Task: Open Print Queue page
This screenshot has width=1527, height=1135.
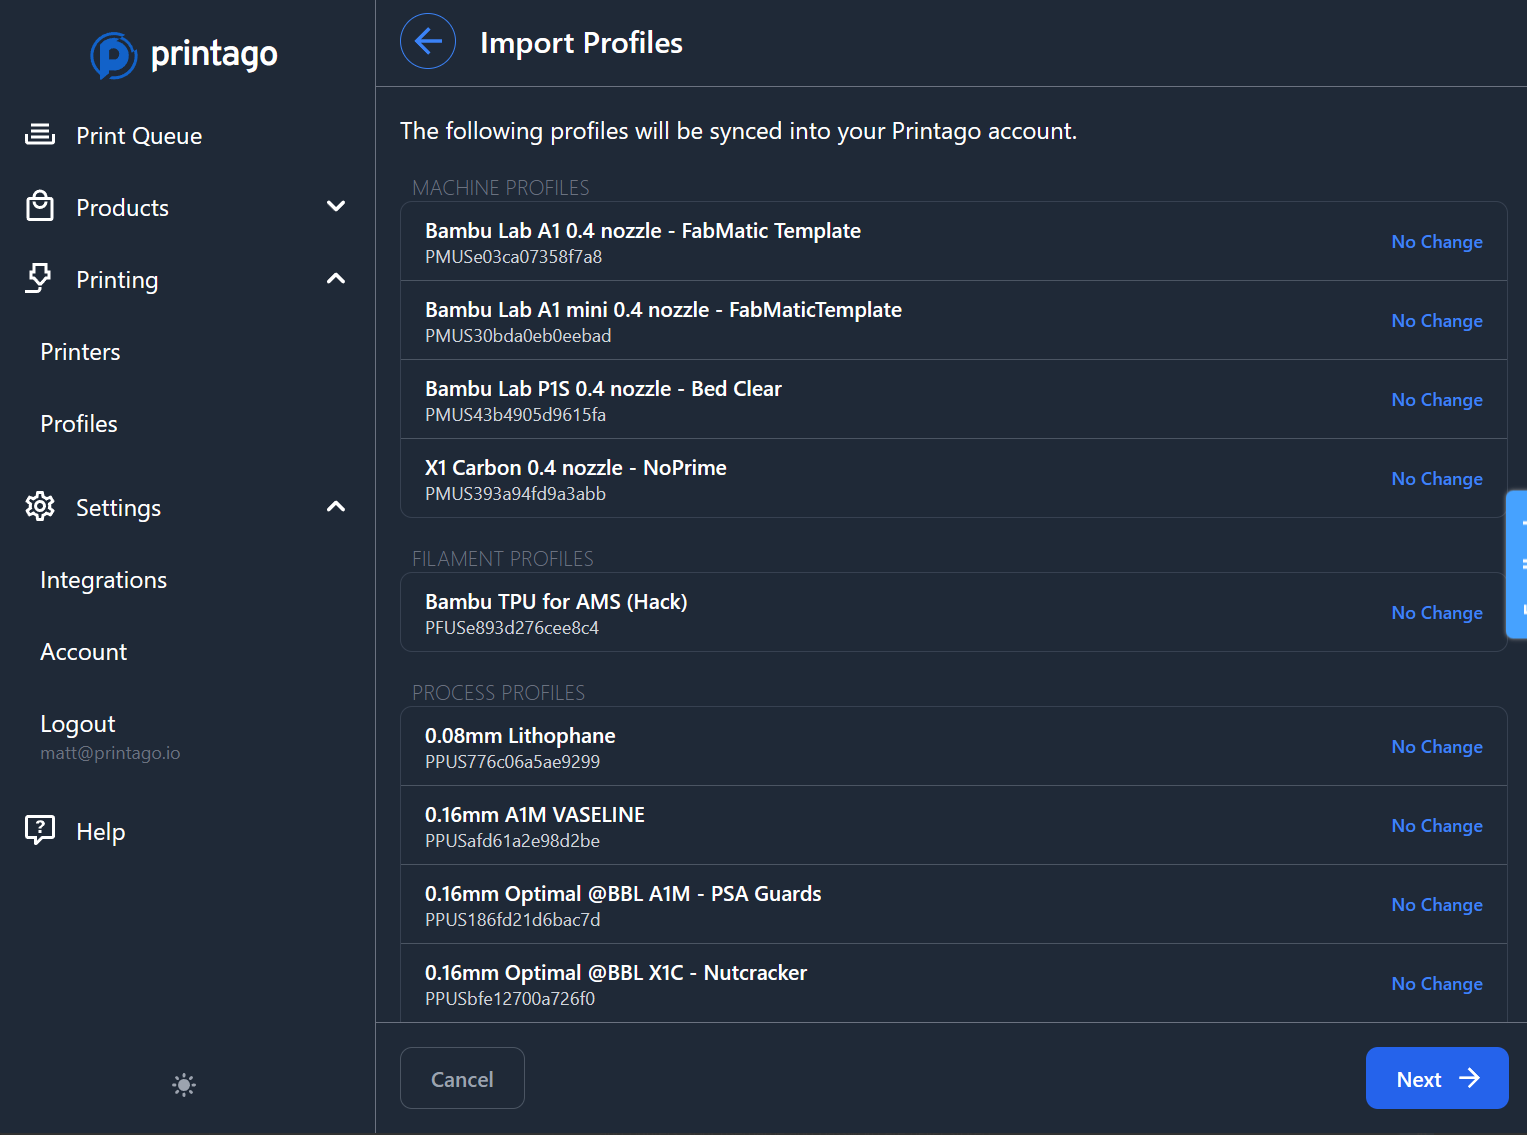Action: 139,136
